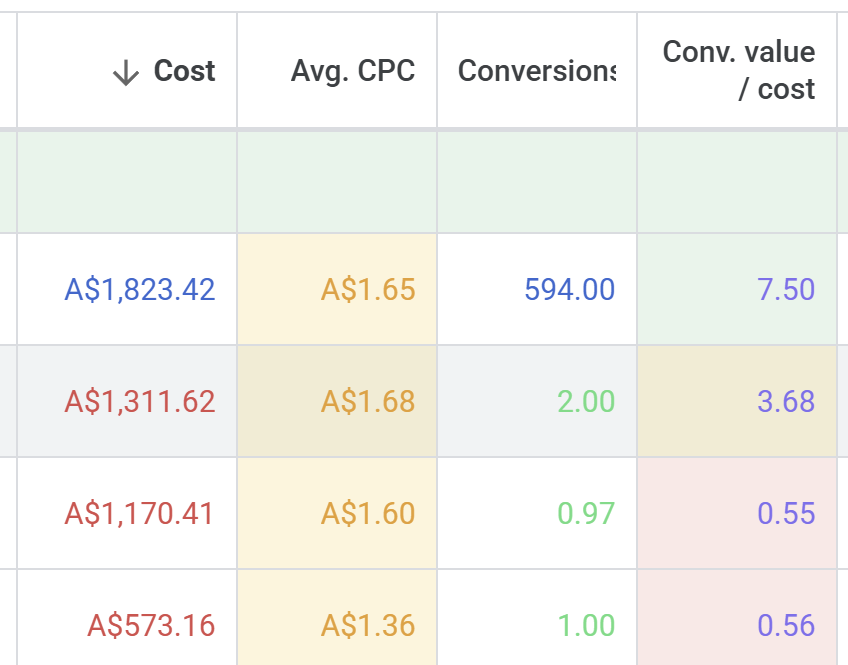The width and height of the screenshot is (848, 665).
Task: Select the cost value A$1,311.62
Action: click(x=140, y=402)
